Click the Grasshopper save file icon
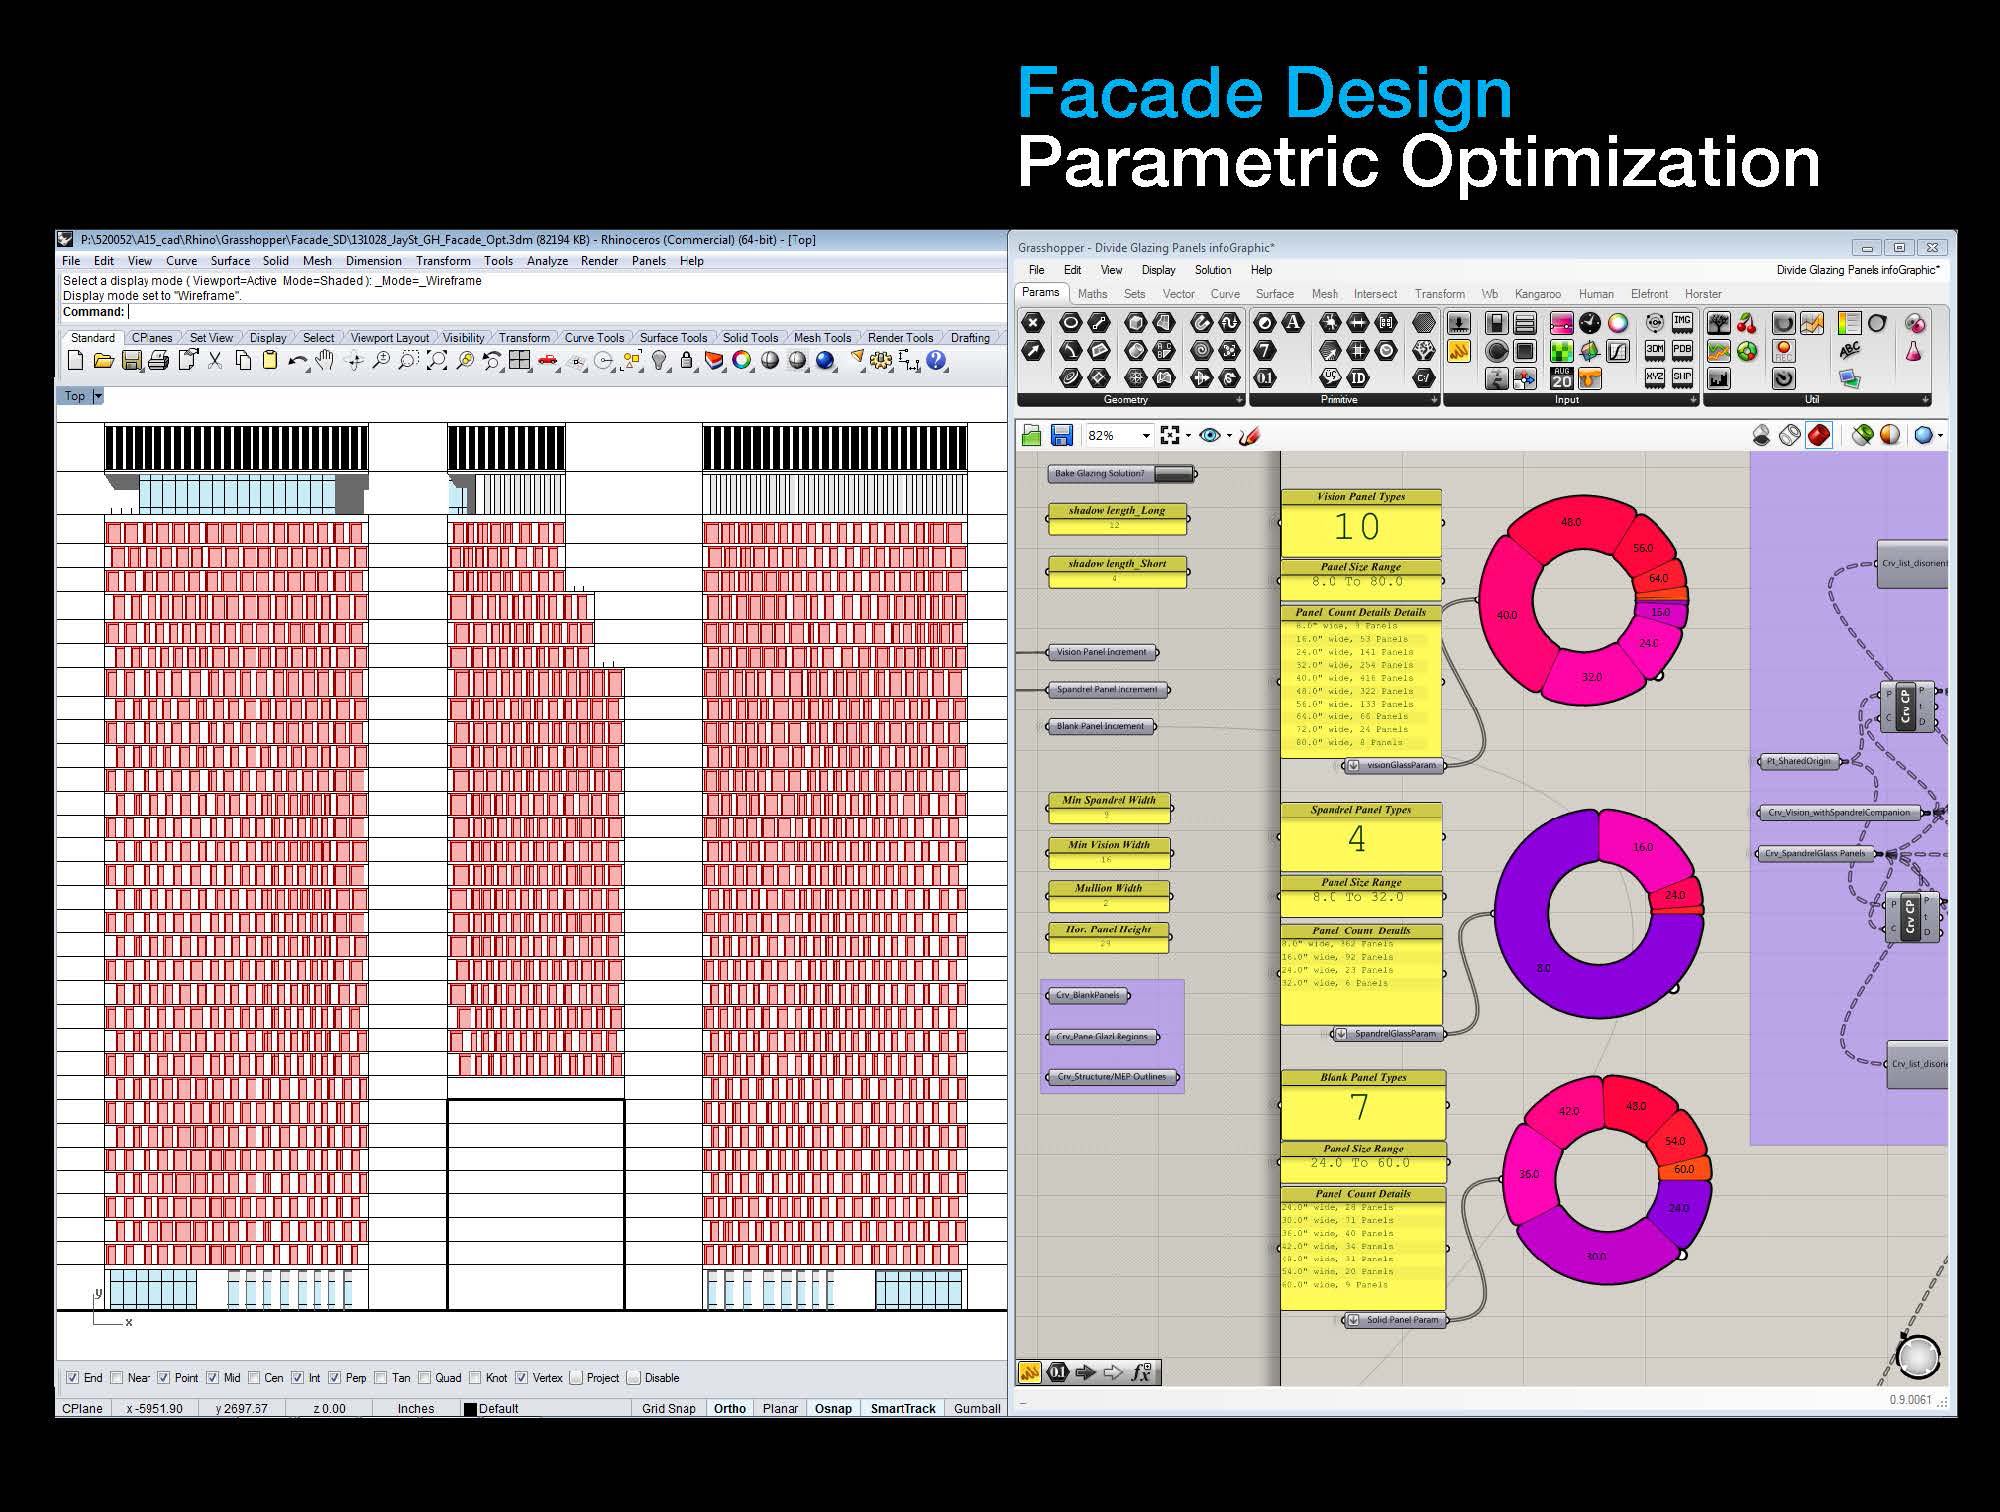Image resolution: width=2000 pixels, height=1512 pixels. (x=1062, y=435)
